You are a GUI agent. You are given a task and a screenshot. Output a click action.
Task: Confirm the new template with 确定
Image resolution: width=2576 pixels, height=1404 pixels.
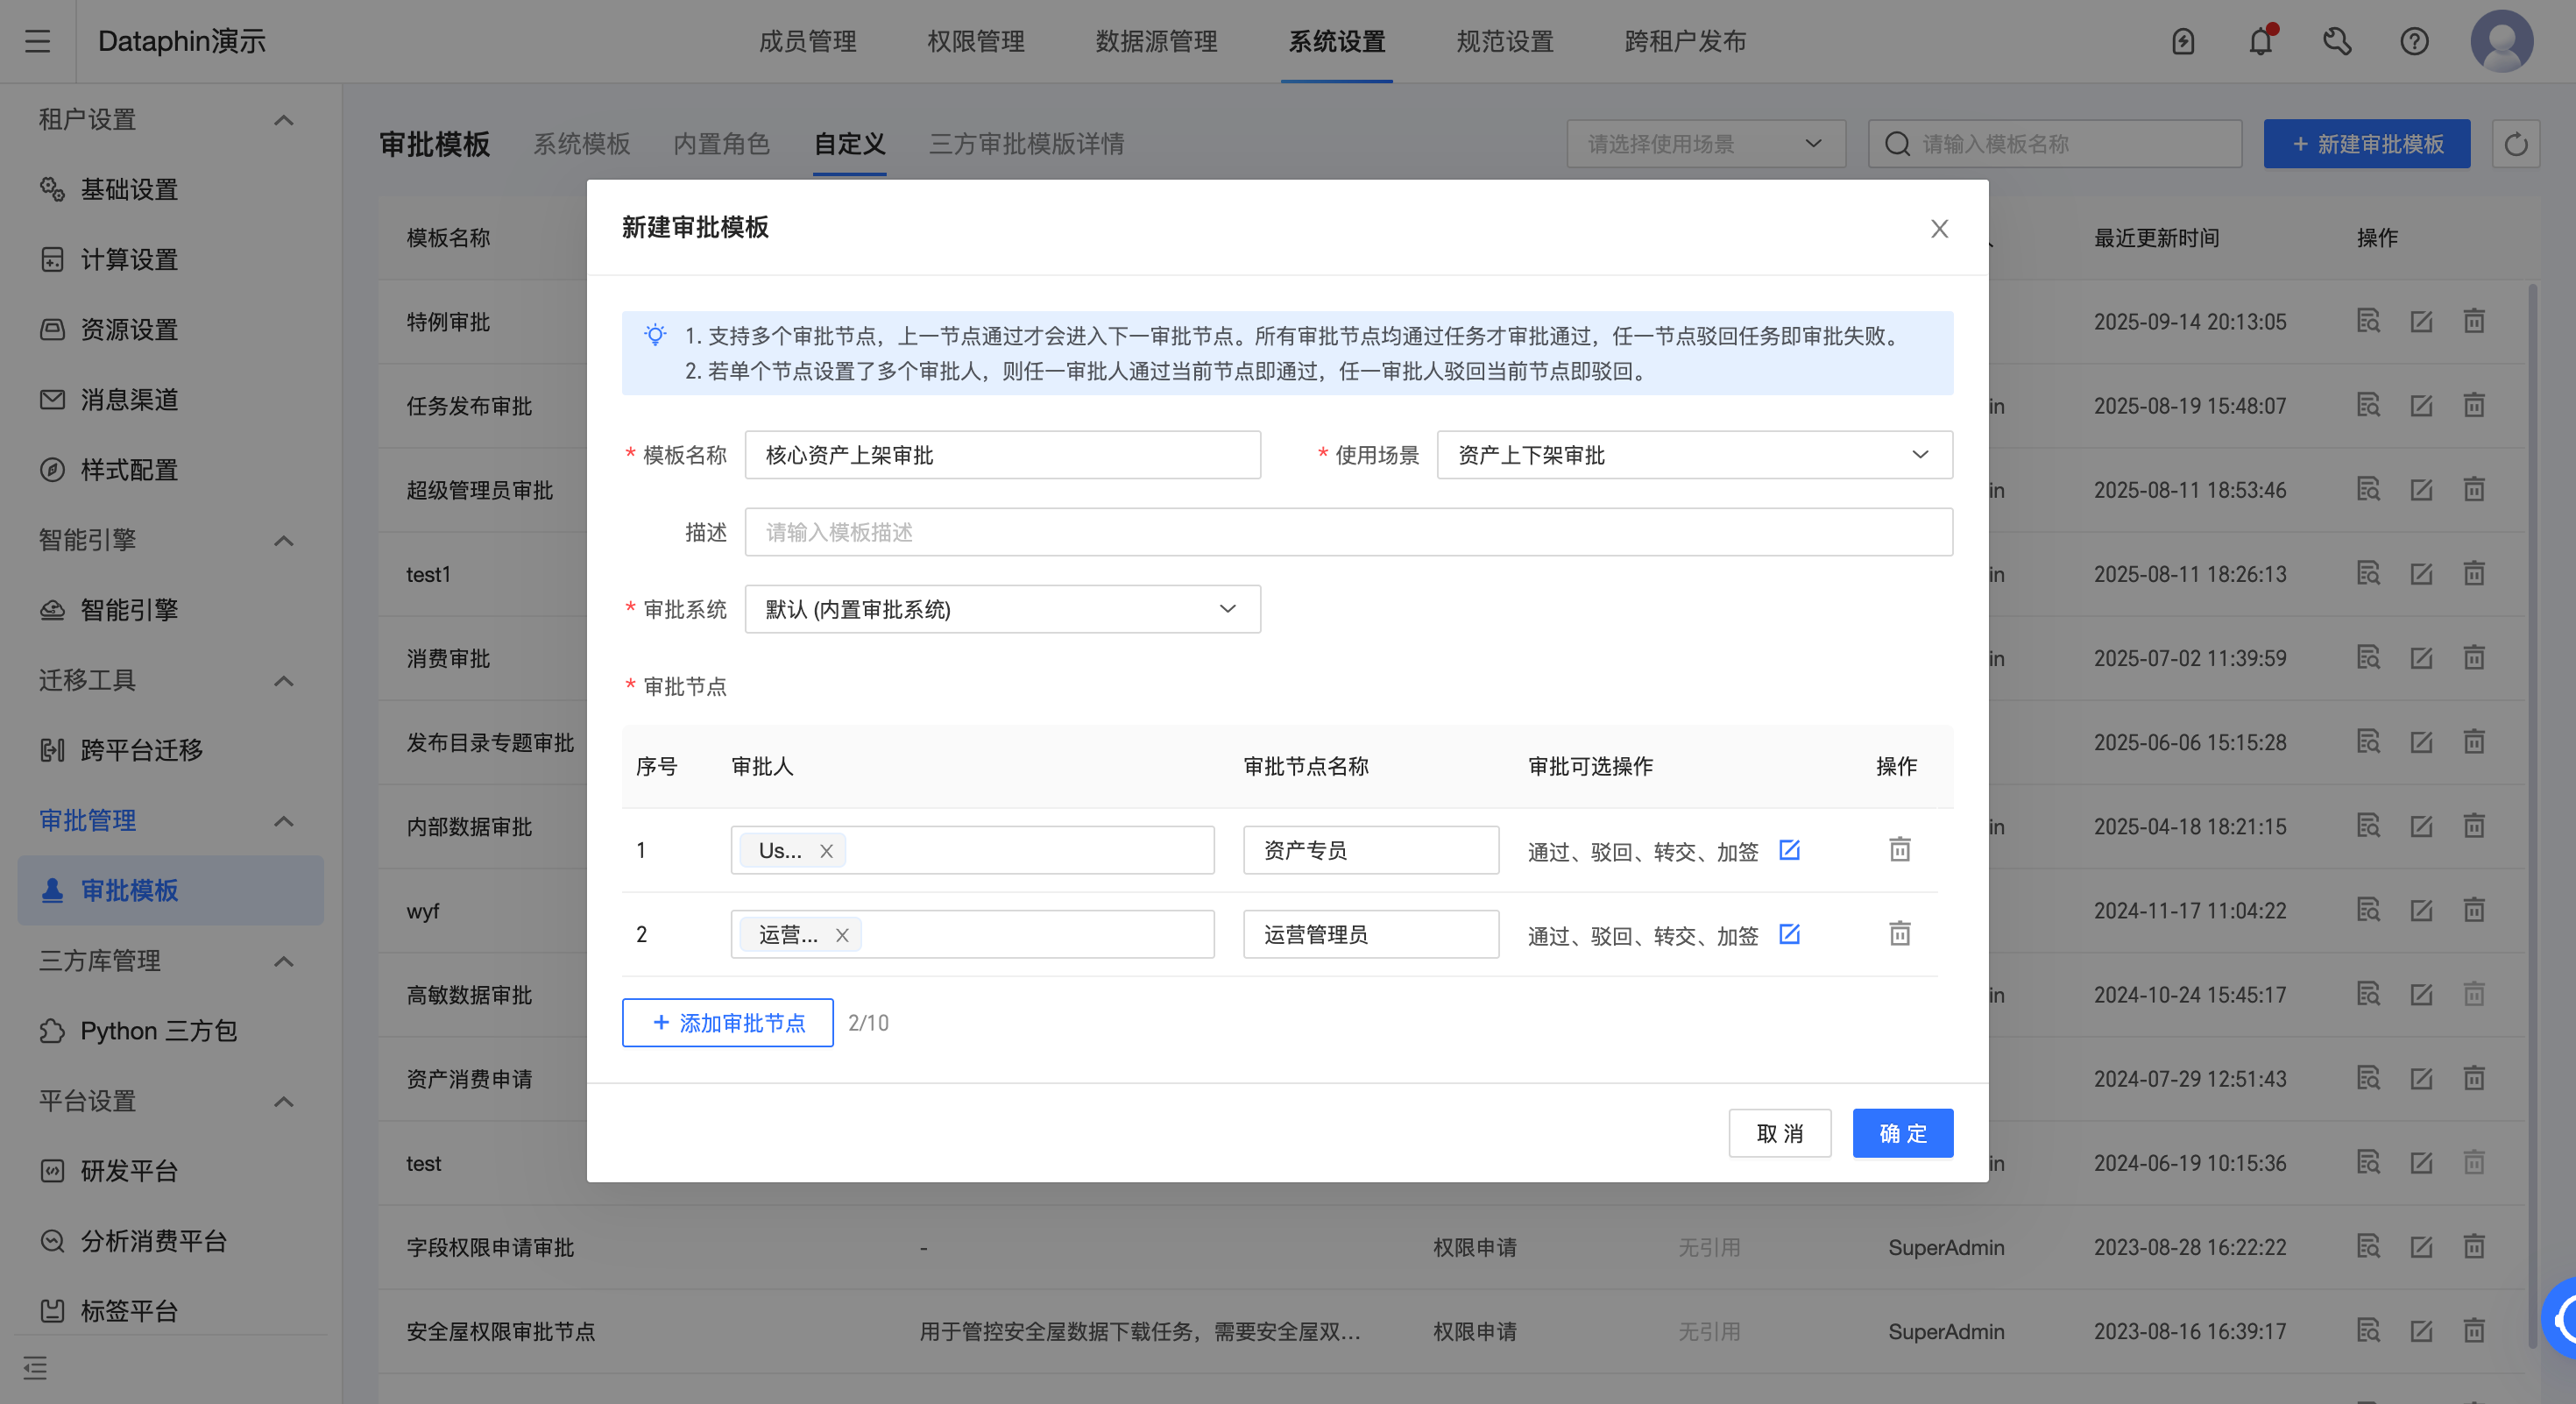tap(1902, 1133)
